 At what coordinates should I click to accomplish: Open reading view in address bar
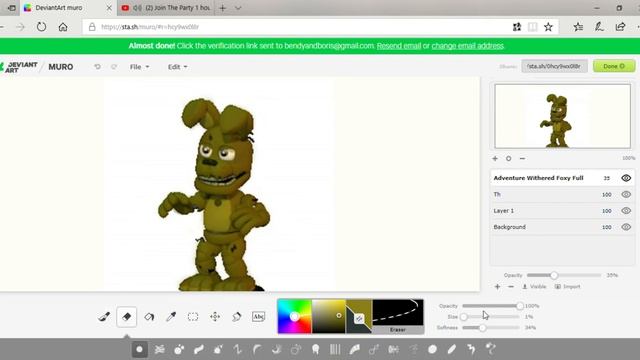point(532,27)
